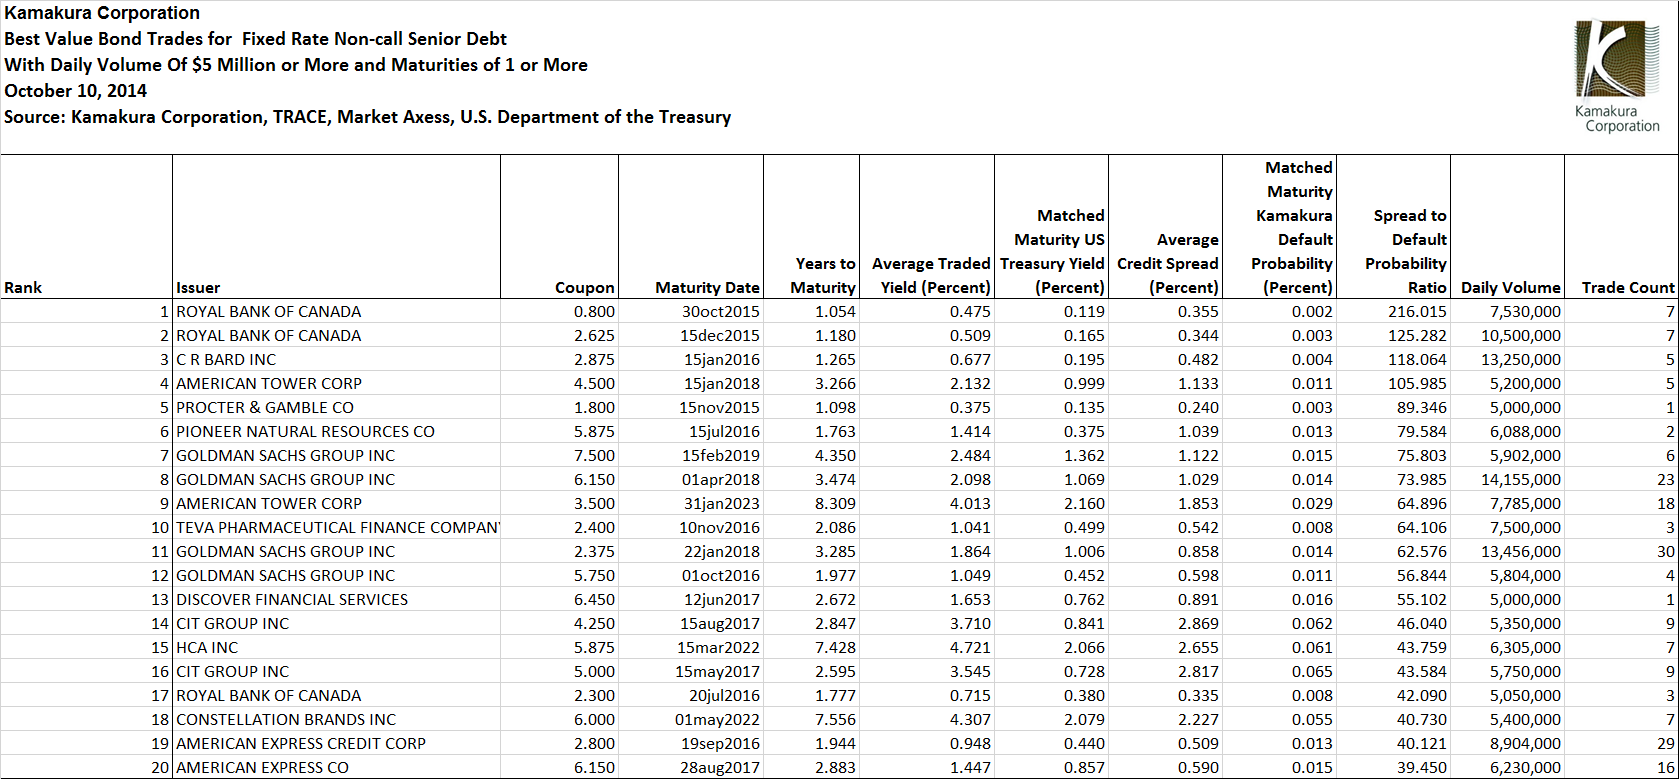The image size is (1679, 779).
Task: Click coupon value '0.800'
Action: [594, 312]
